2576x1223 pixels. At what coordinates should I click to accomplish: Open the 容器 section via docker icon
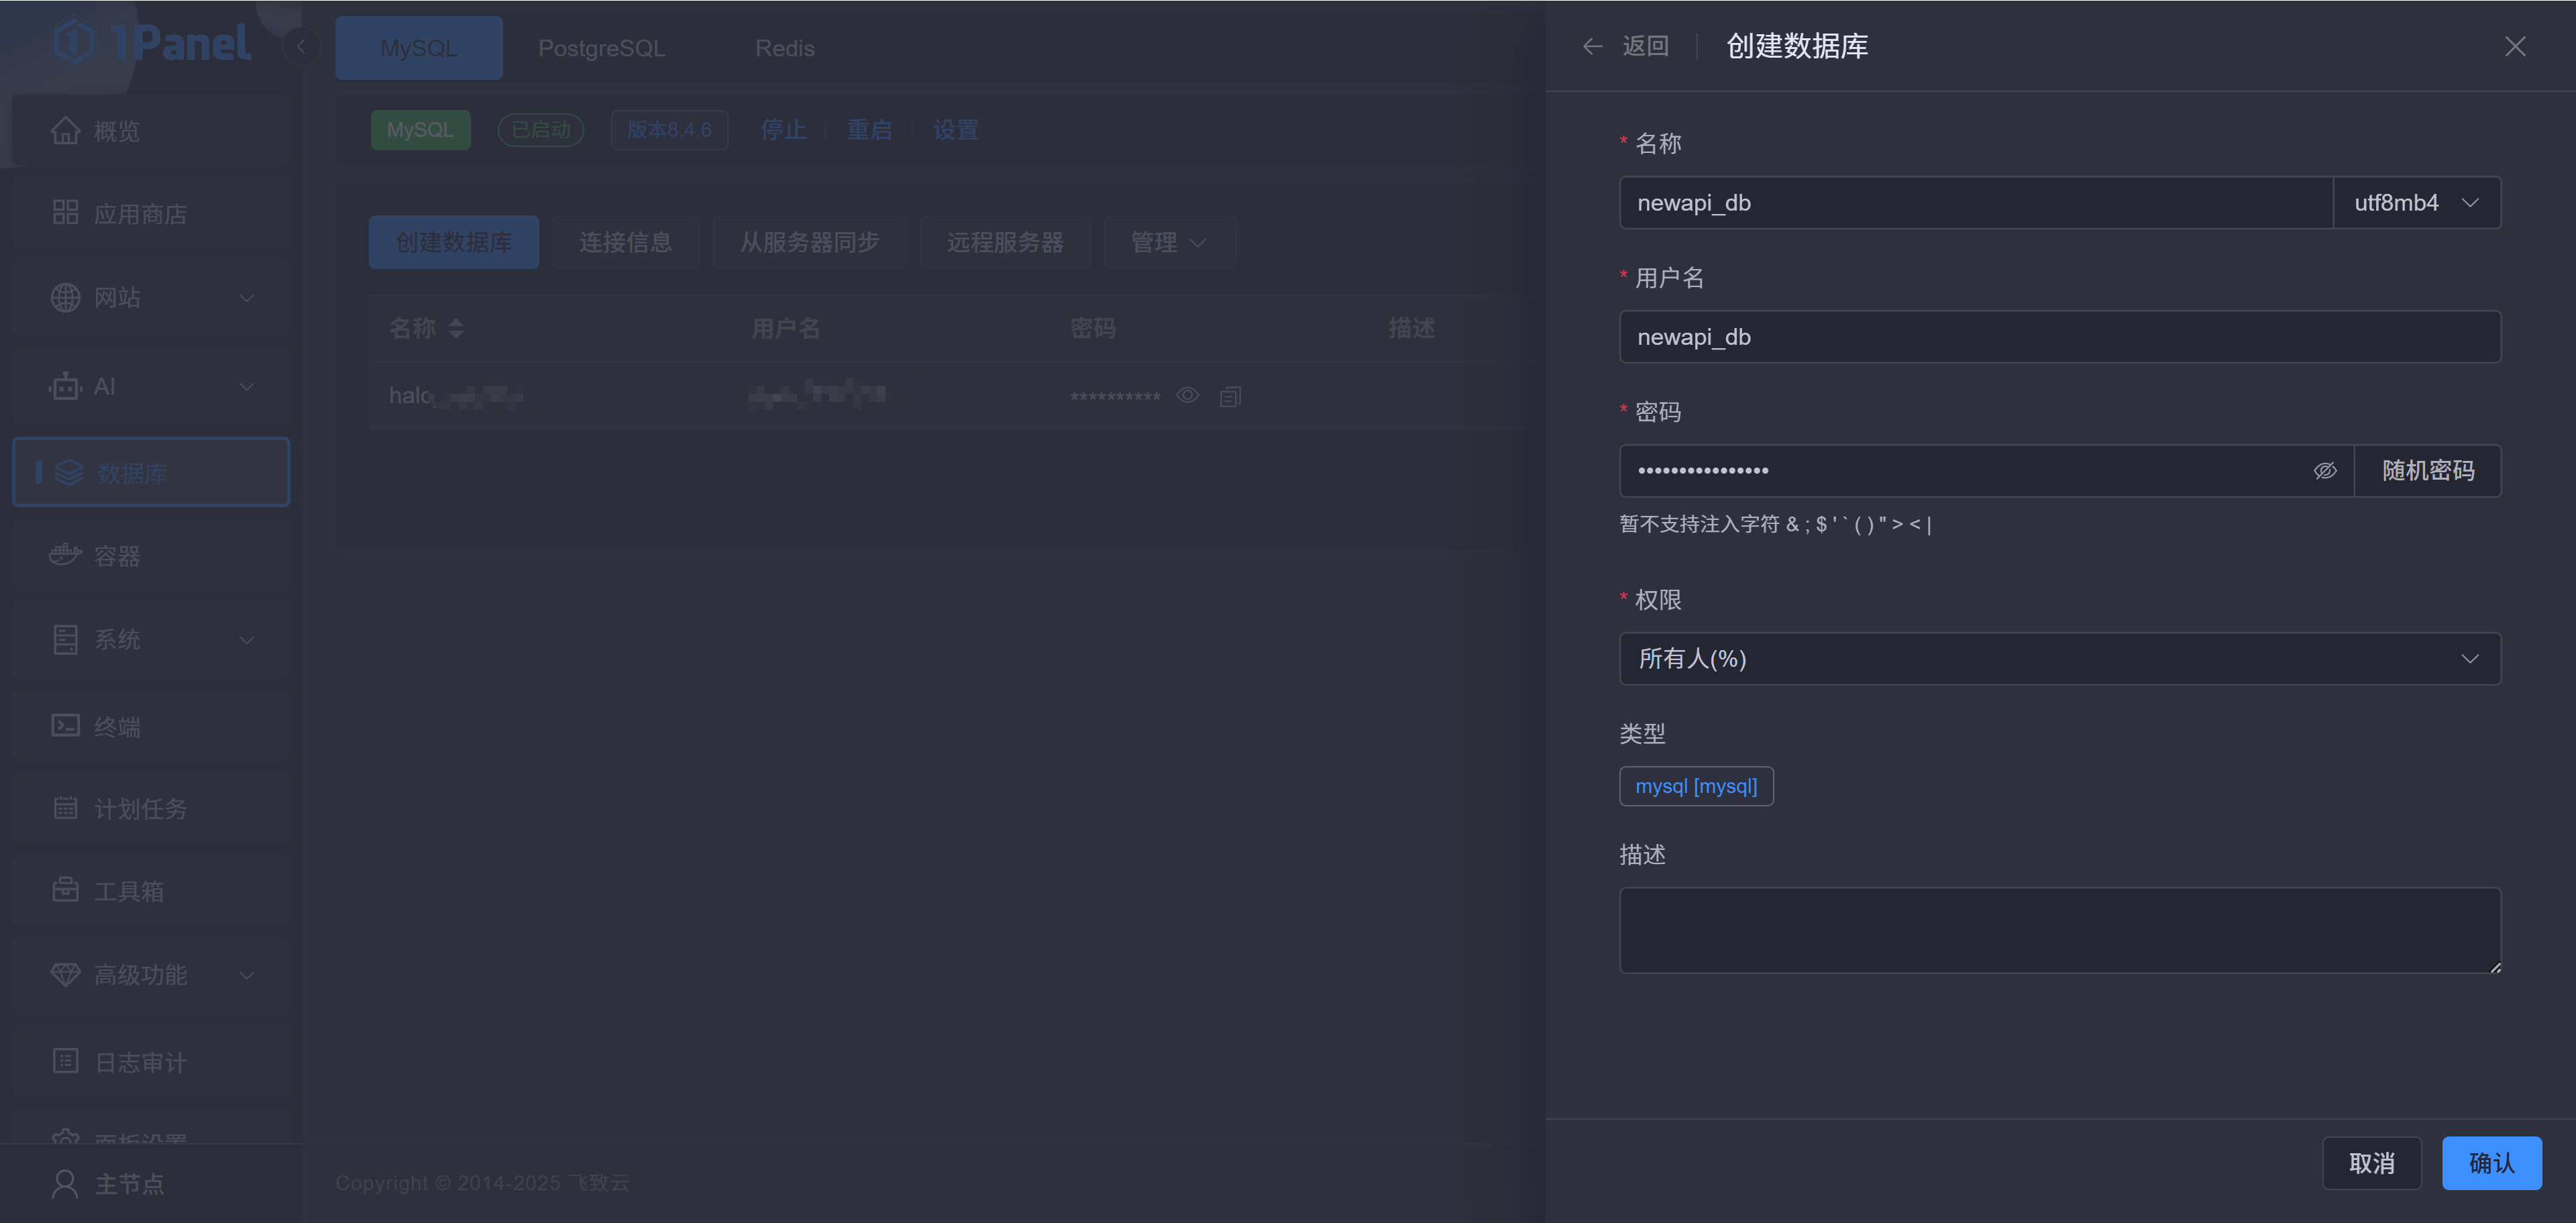65,555
